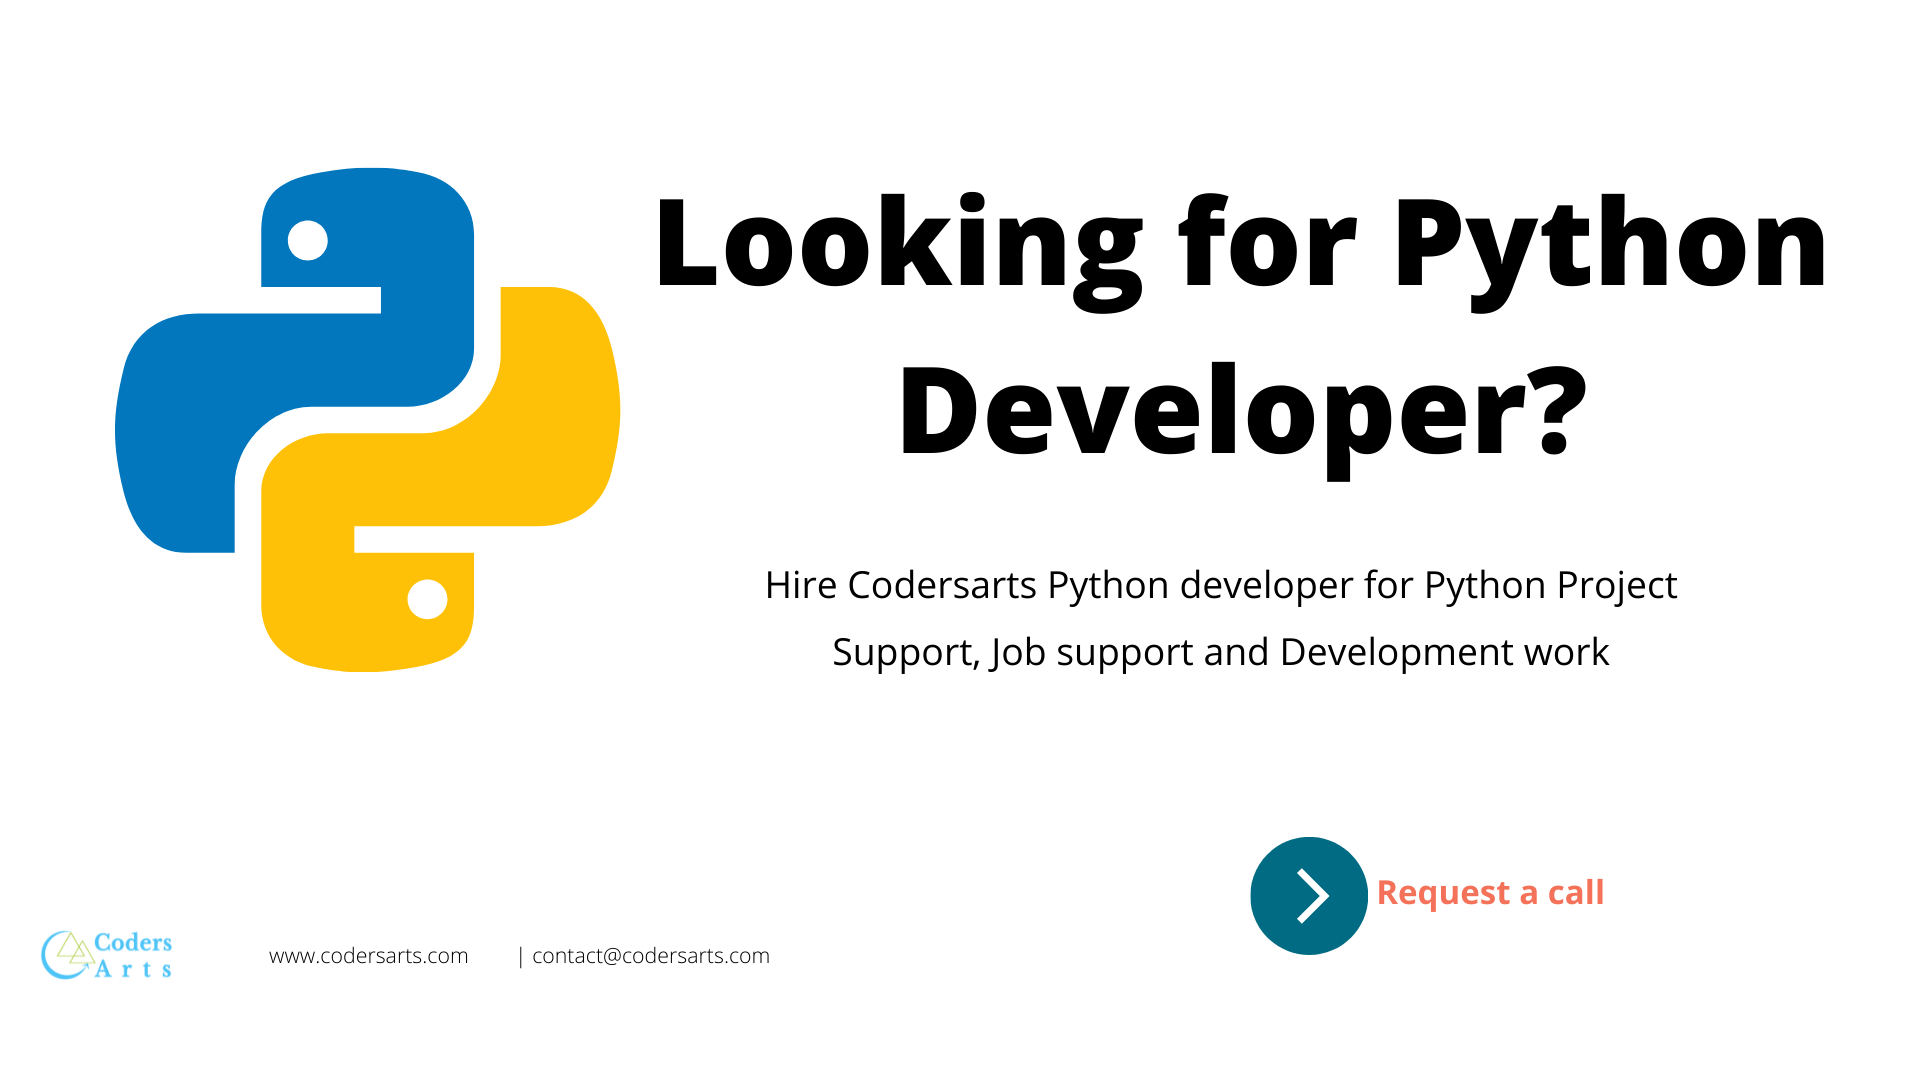Click the 'Request a call' link
Image resolution: width=1920 pixels, height=1080 pixels.
pos(1489,892)
